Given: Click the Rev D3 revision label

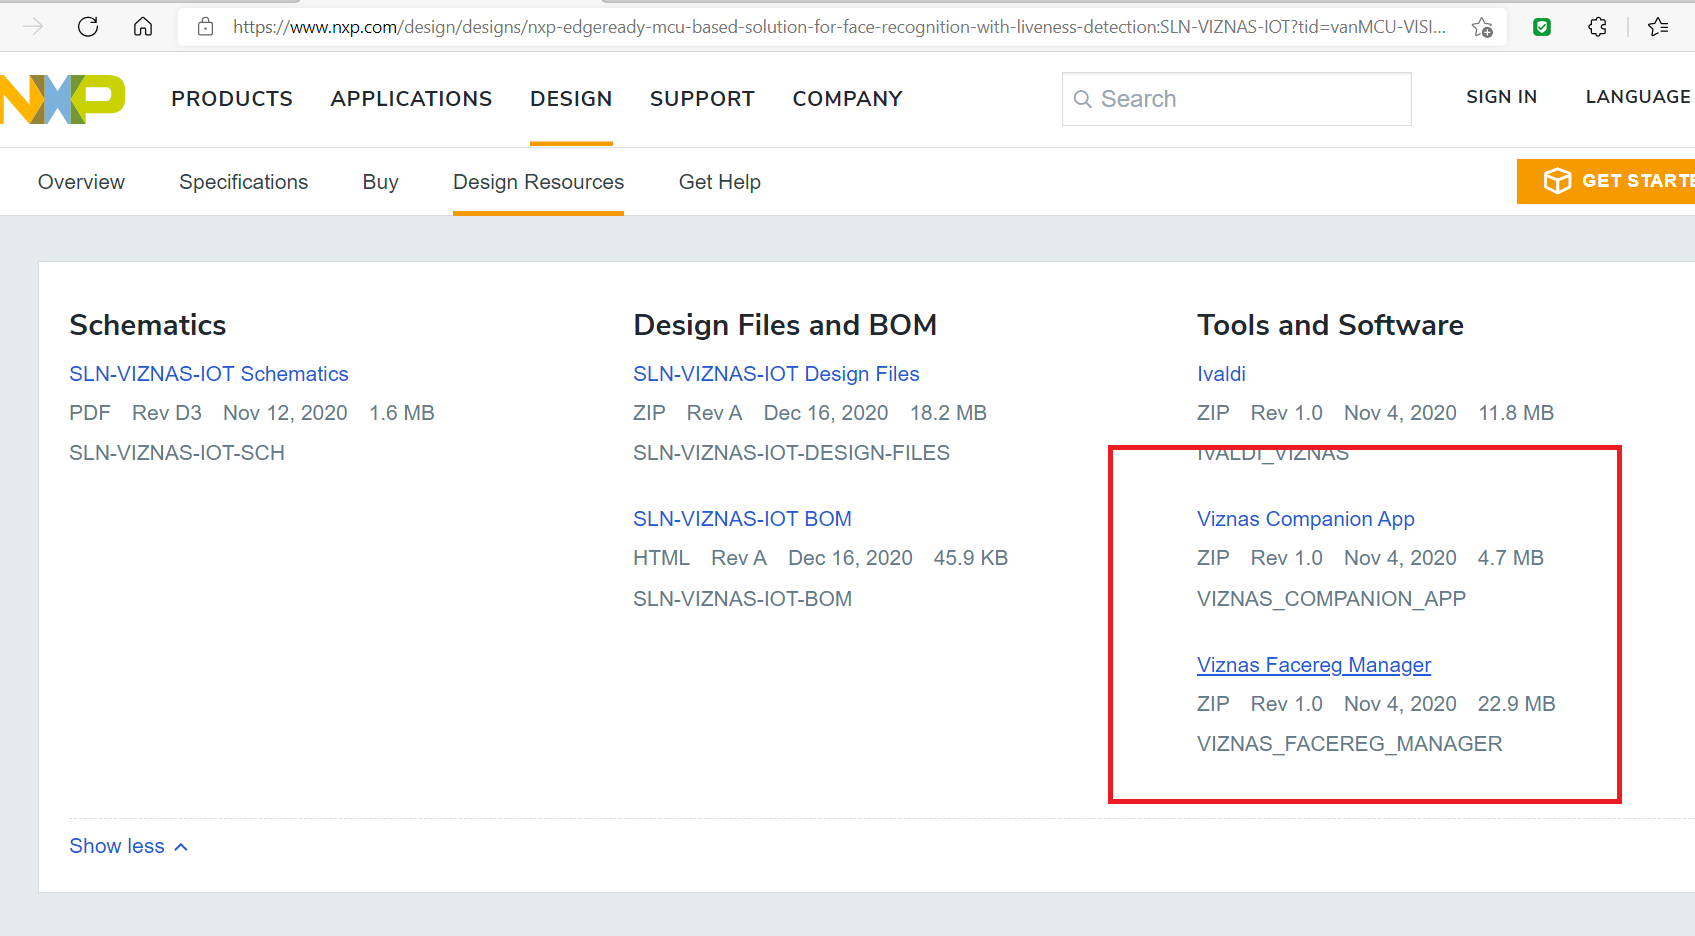Looking at the screenshot, I should 167,413.
